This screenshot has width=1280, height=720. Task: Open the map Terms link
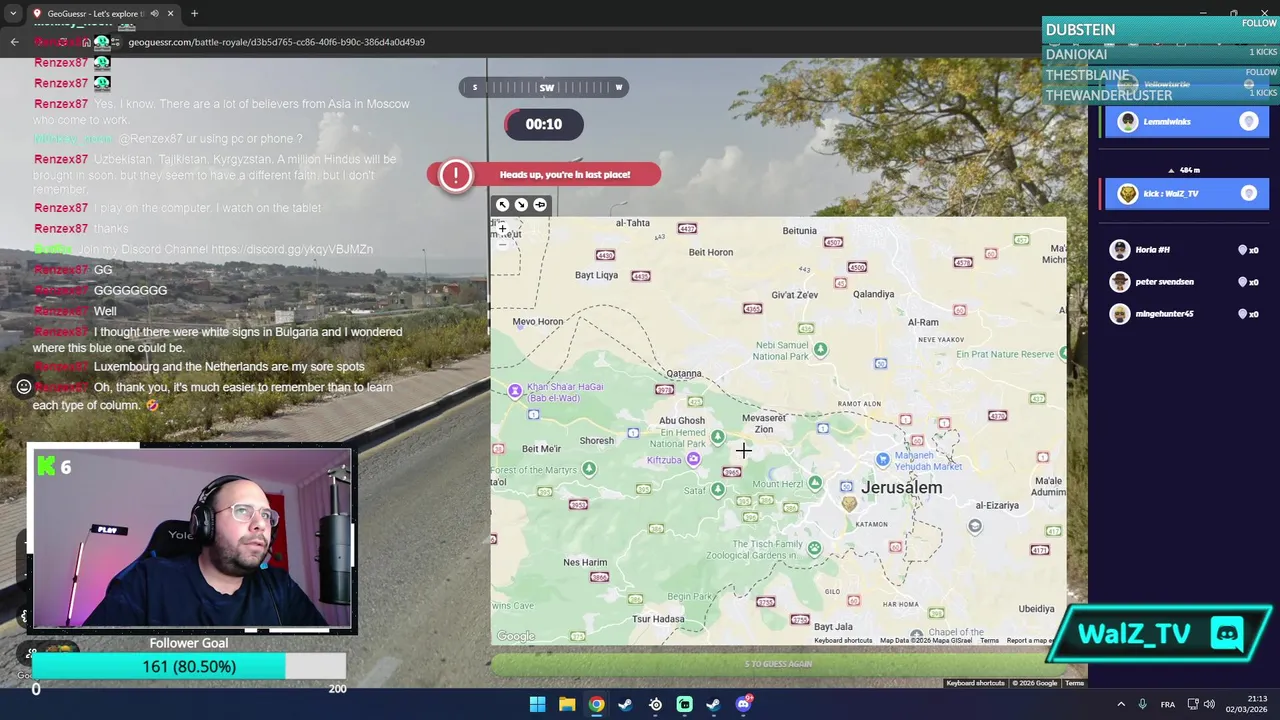989,641
